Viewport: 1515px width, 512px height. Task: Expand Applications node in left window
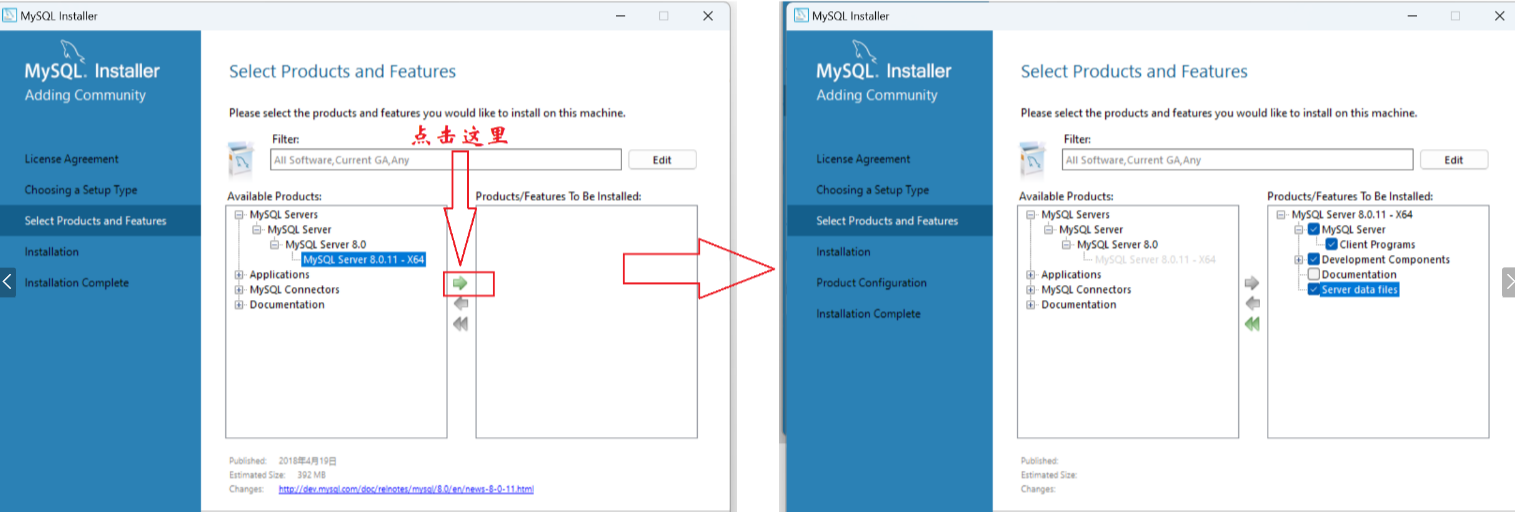240,275
